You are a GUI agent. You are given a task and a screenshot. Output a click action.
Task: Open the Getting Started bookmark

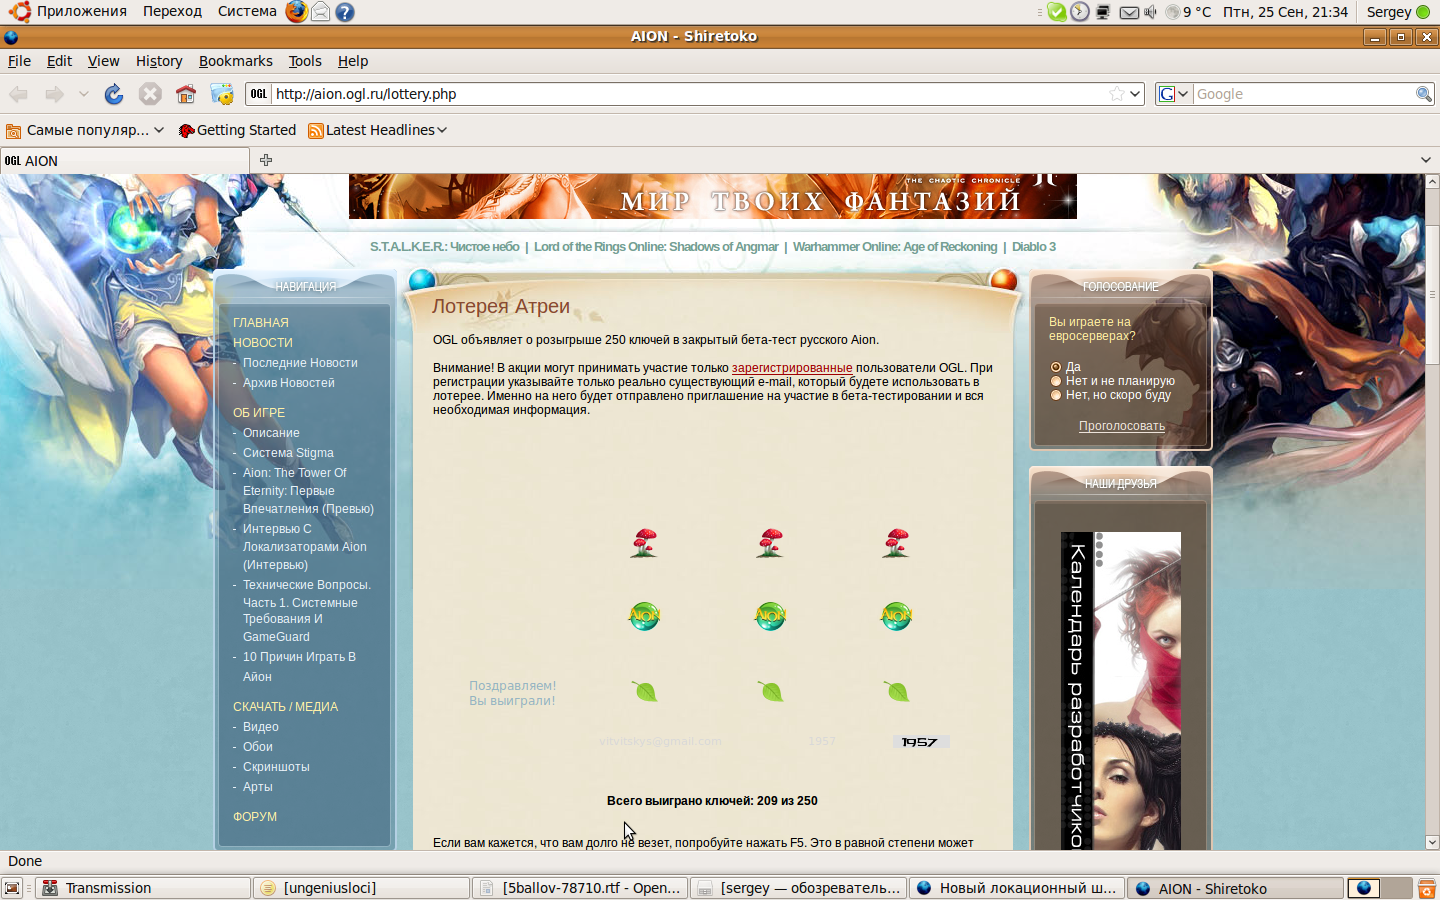click(x=238, y=130)
